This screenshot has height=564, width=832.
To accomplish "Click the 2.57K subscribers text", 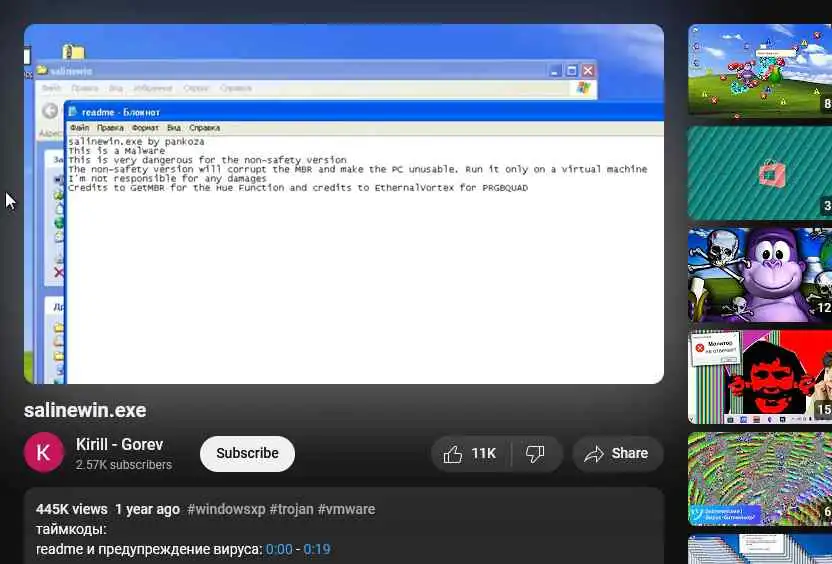I will [124, 465].
